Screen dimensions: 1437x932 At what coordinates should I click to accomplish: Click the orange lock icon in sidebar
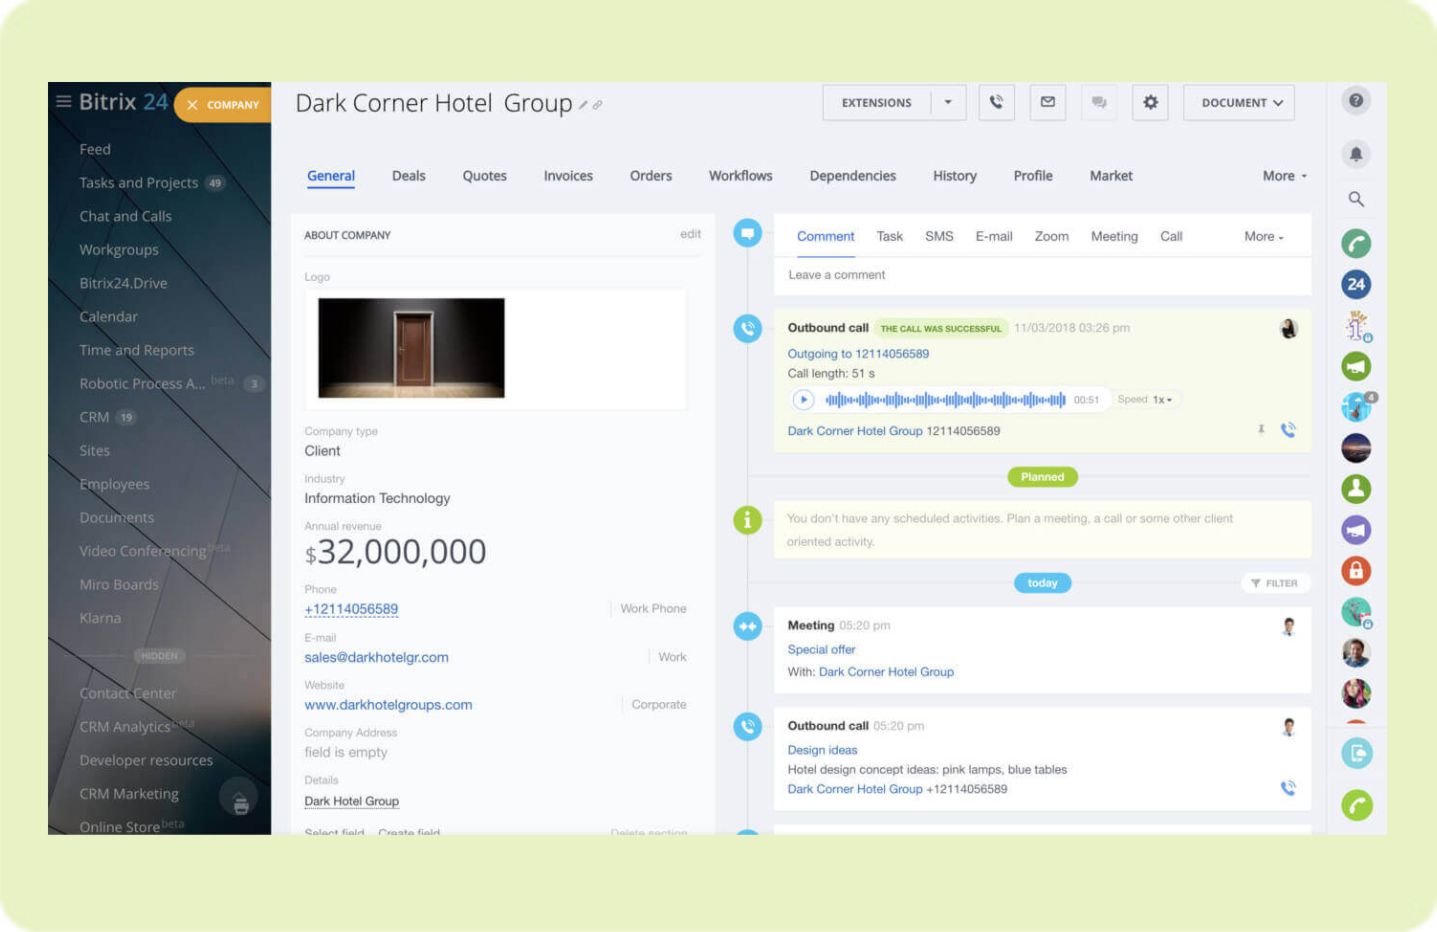1356,571
